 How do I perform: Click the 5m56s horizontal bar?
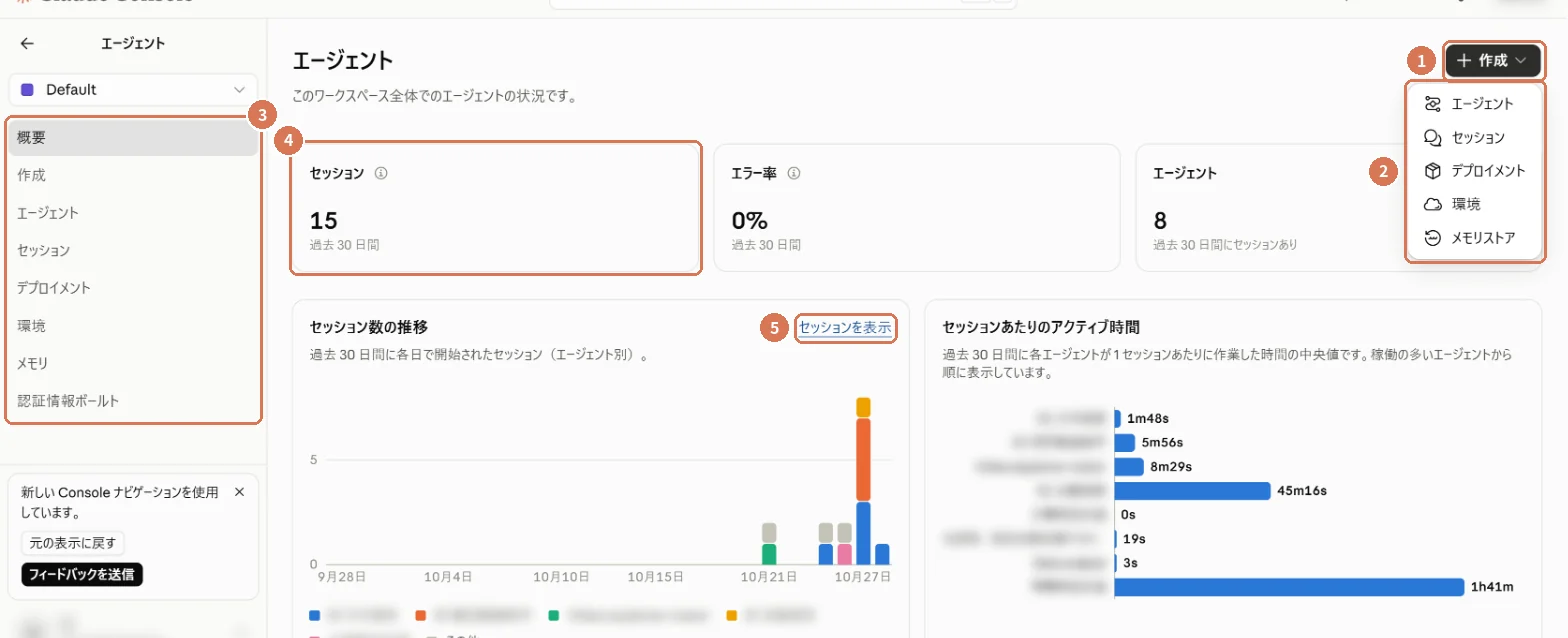pyautogui.click(x=1125, y=443)
